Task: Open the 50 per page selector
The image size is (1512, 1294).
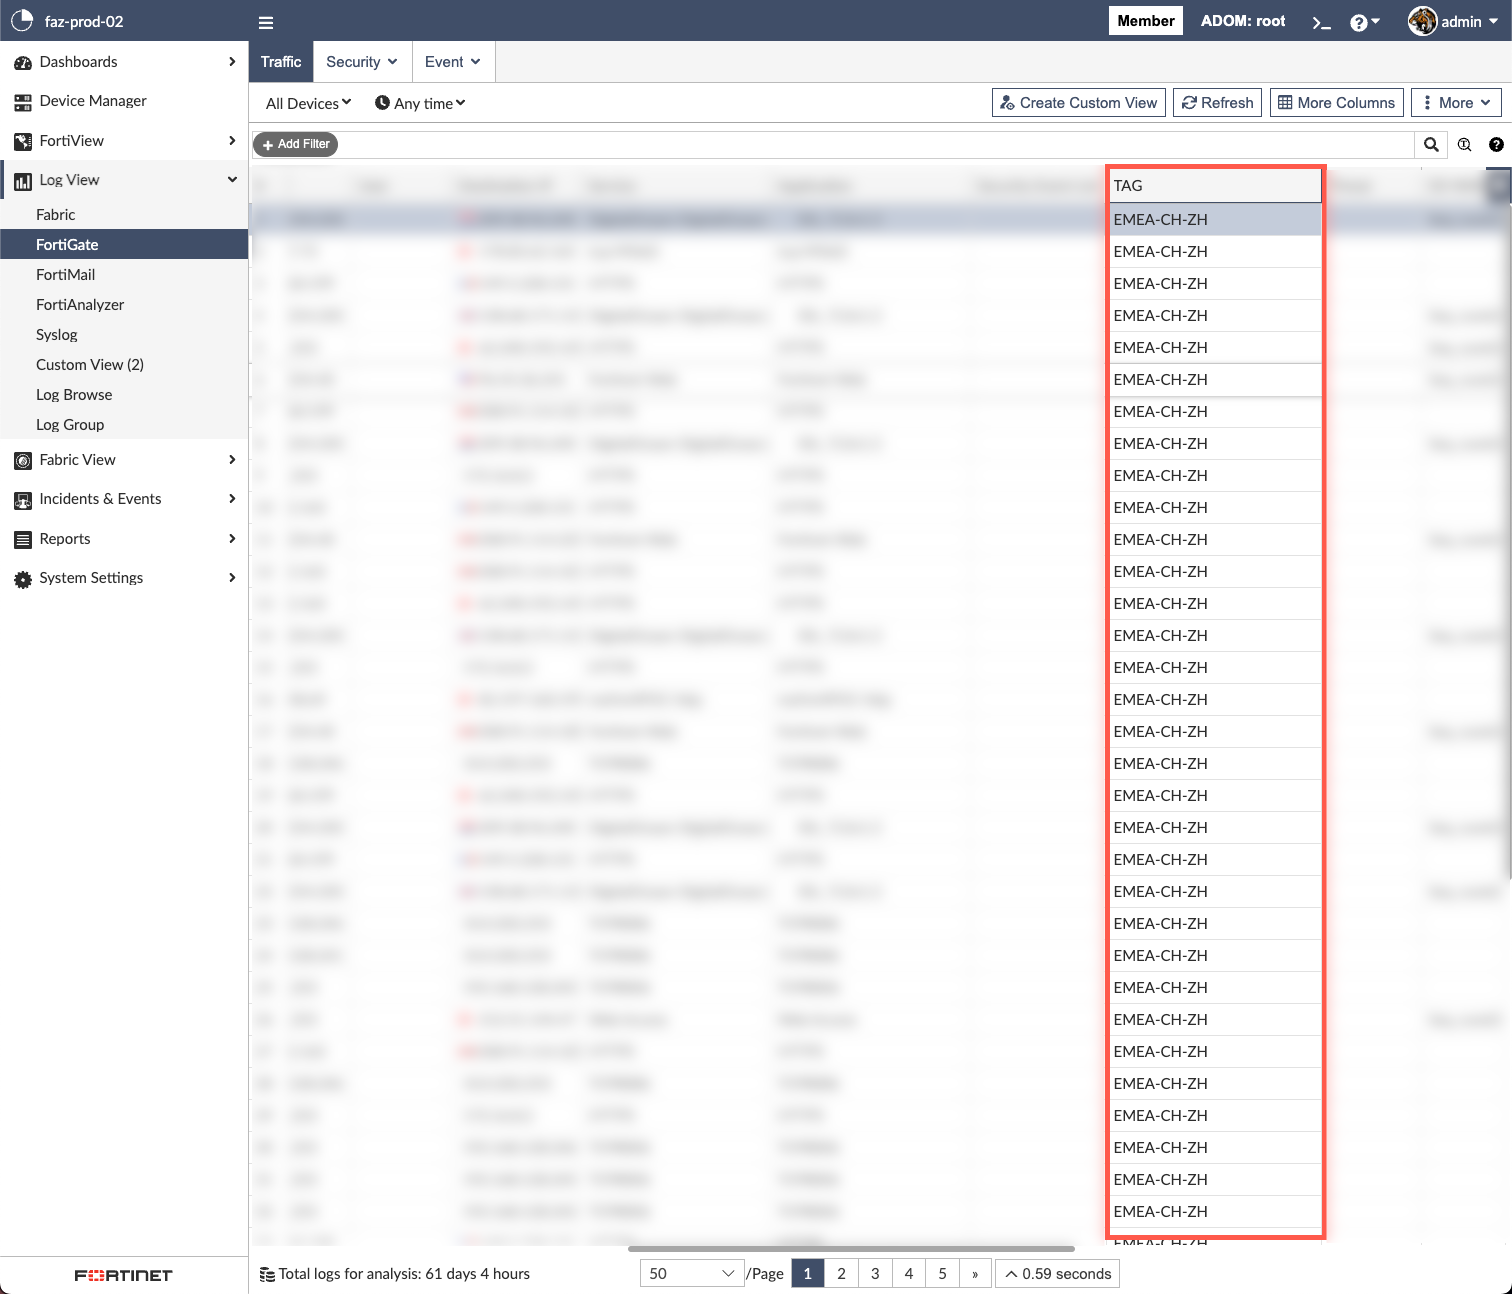Action: pos(691,1273)
